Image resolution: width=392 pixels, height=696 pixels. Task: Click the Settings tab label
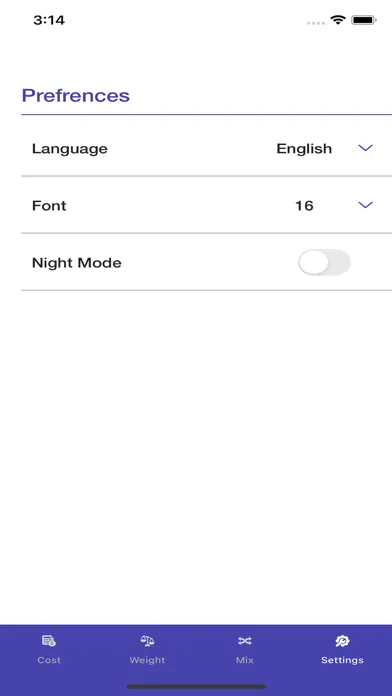(342, 660)
